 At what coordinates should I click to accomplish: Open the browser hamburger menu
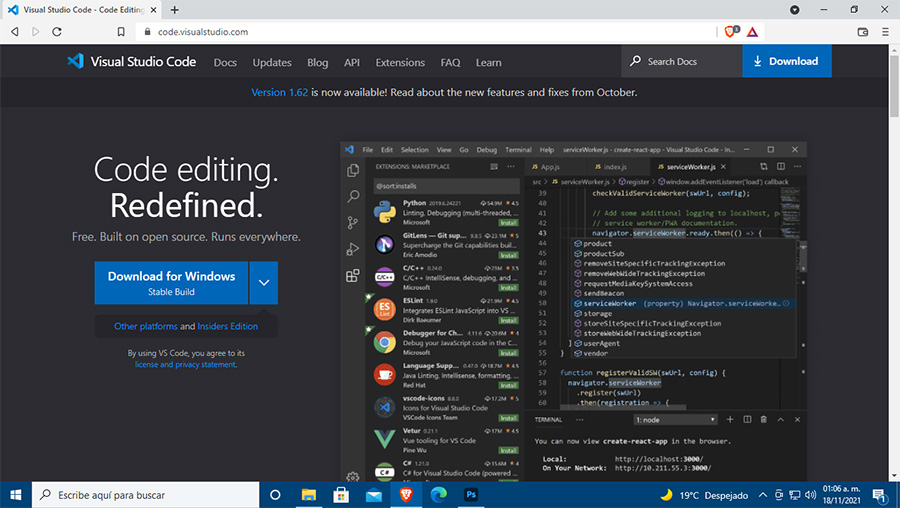[885, 32]
